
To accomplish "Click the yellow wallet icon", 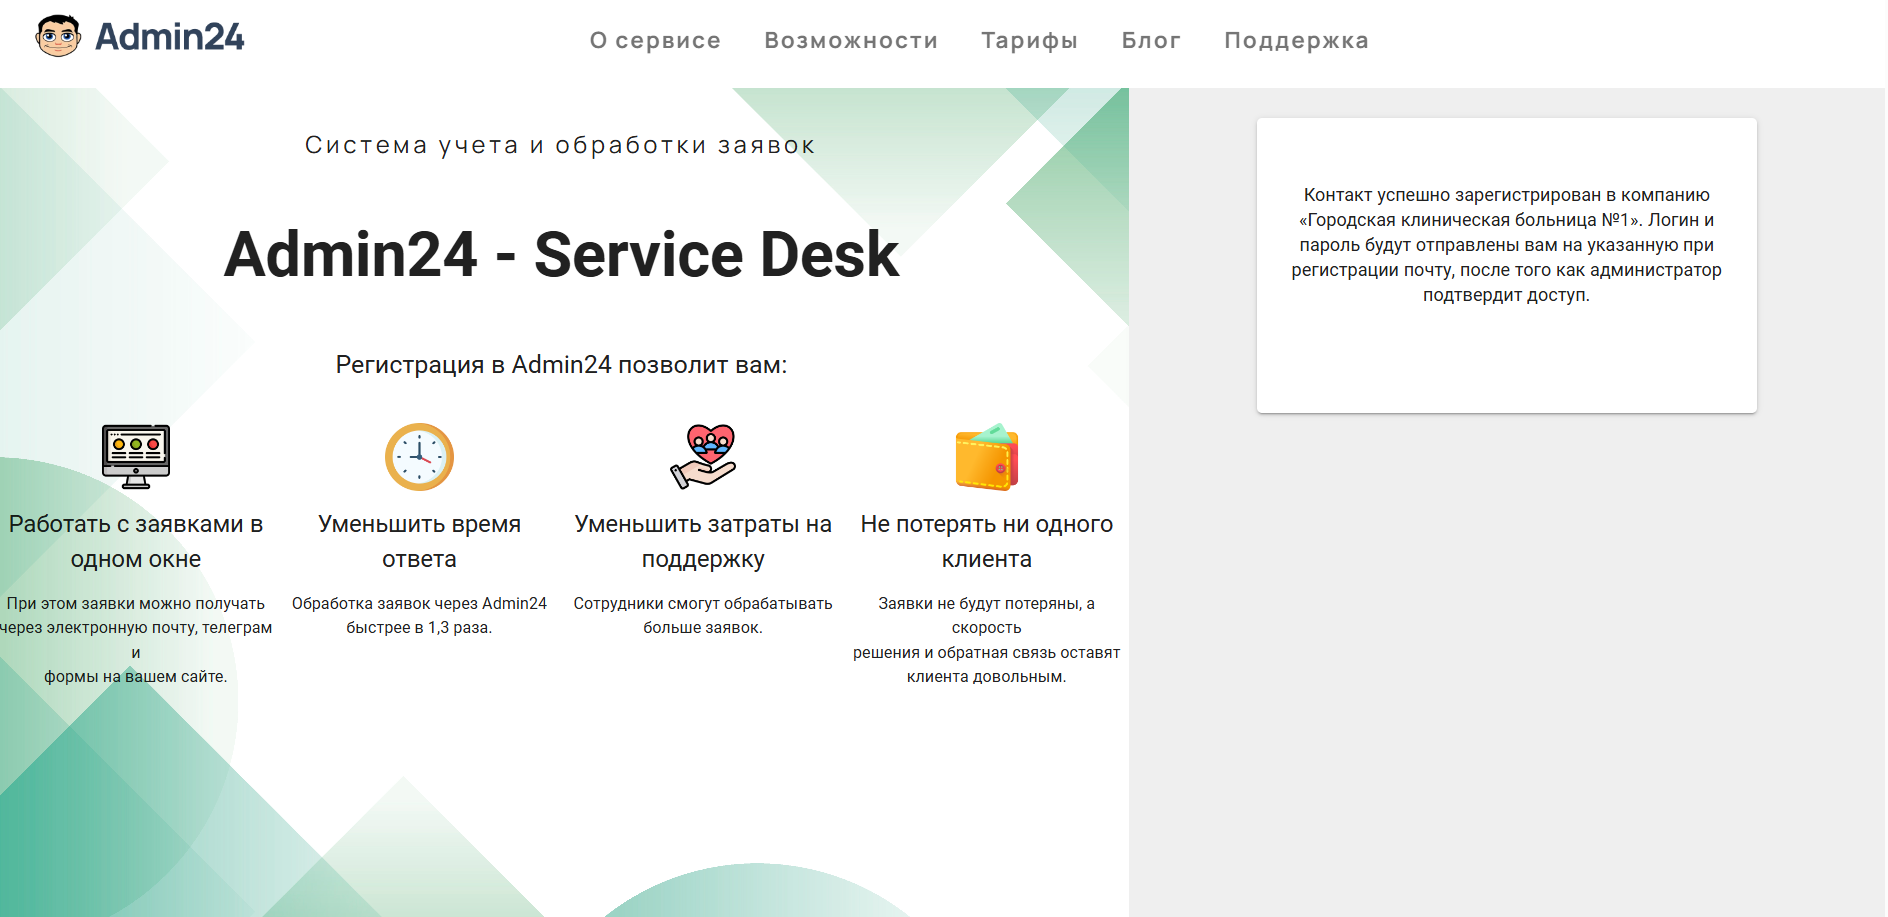I will (987, 457).
